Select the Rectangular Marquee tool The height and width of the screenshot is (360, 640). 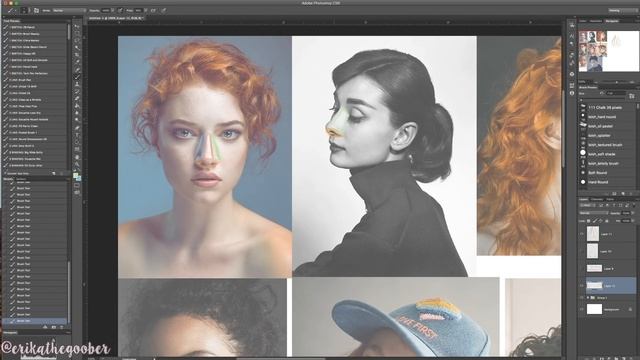(77, 34)
